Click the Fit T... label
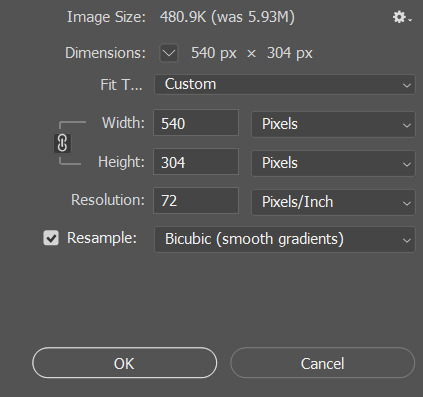 (x=121, y=85)
